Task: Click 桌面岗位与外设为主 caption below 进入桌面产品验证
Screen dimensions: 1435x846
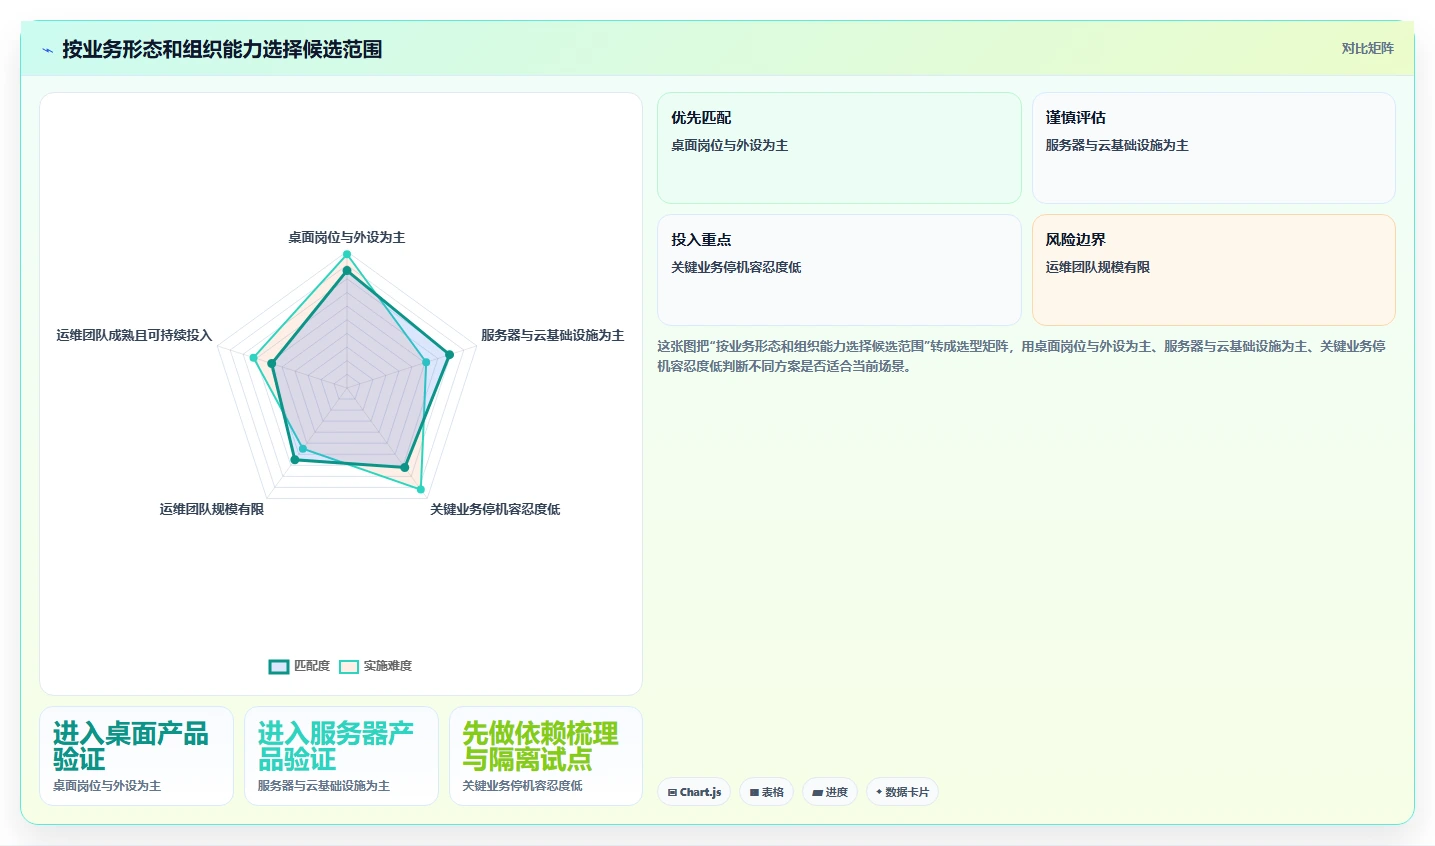Action: coord(107,786)
